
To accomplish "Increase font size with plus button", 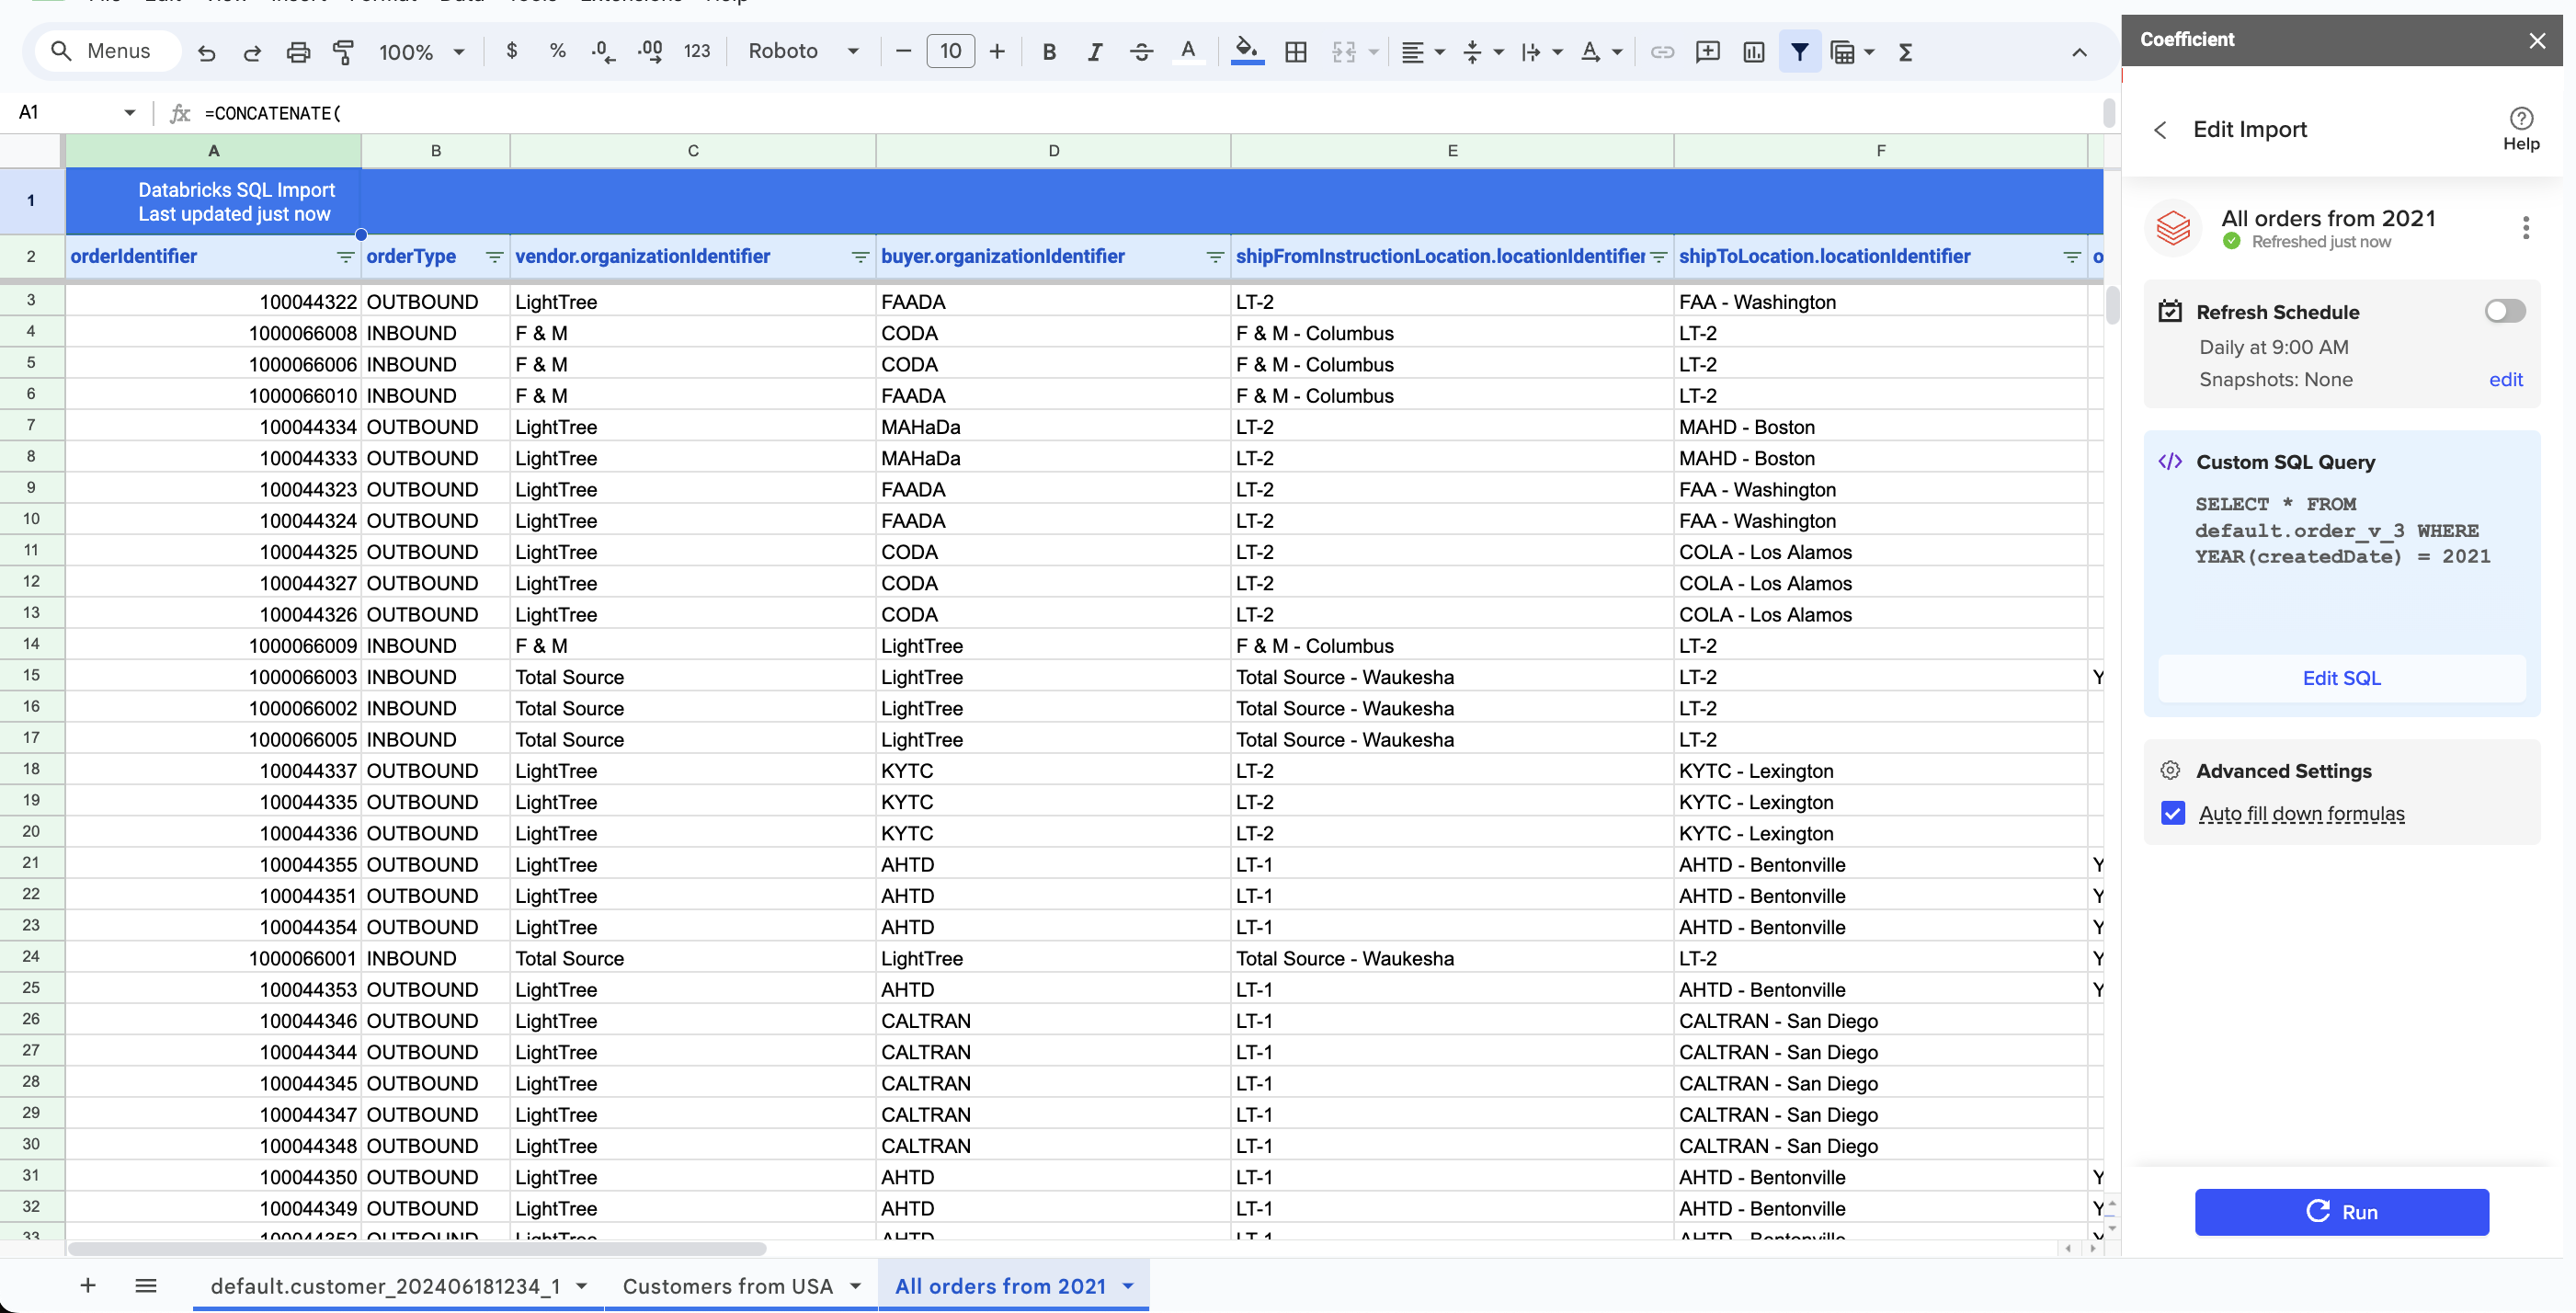I will 997,51.
